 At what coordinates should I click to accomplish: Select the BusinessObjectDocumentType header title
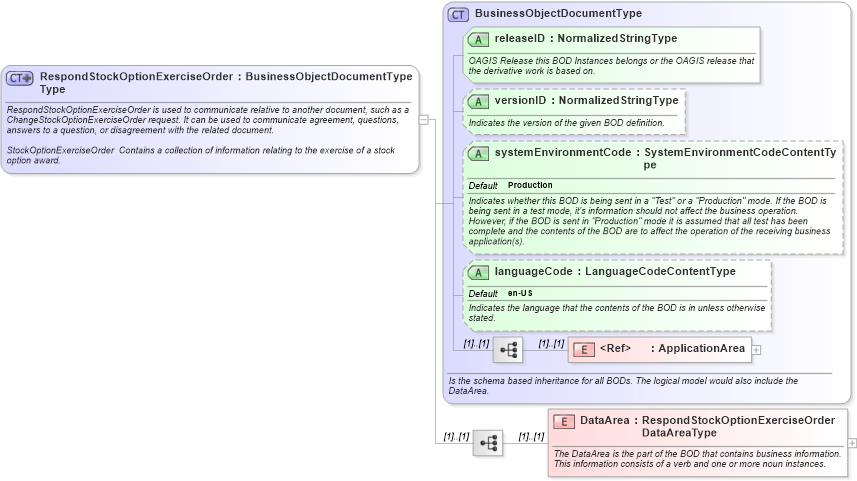coord(558,13)
